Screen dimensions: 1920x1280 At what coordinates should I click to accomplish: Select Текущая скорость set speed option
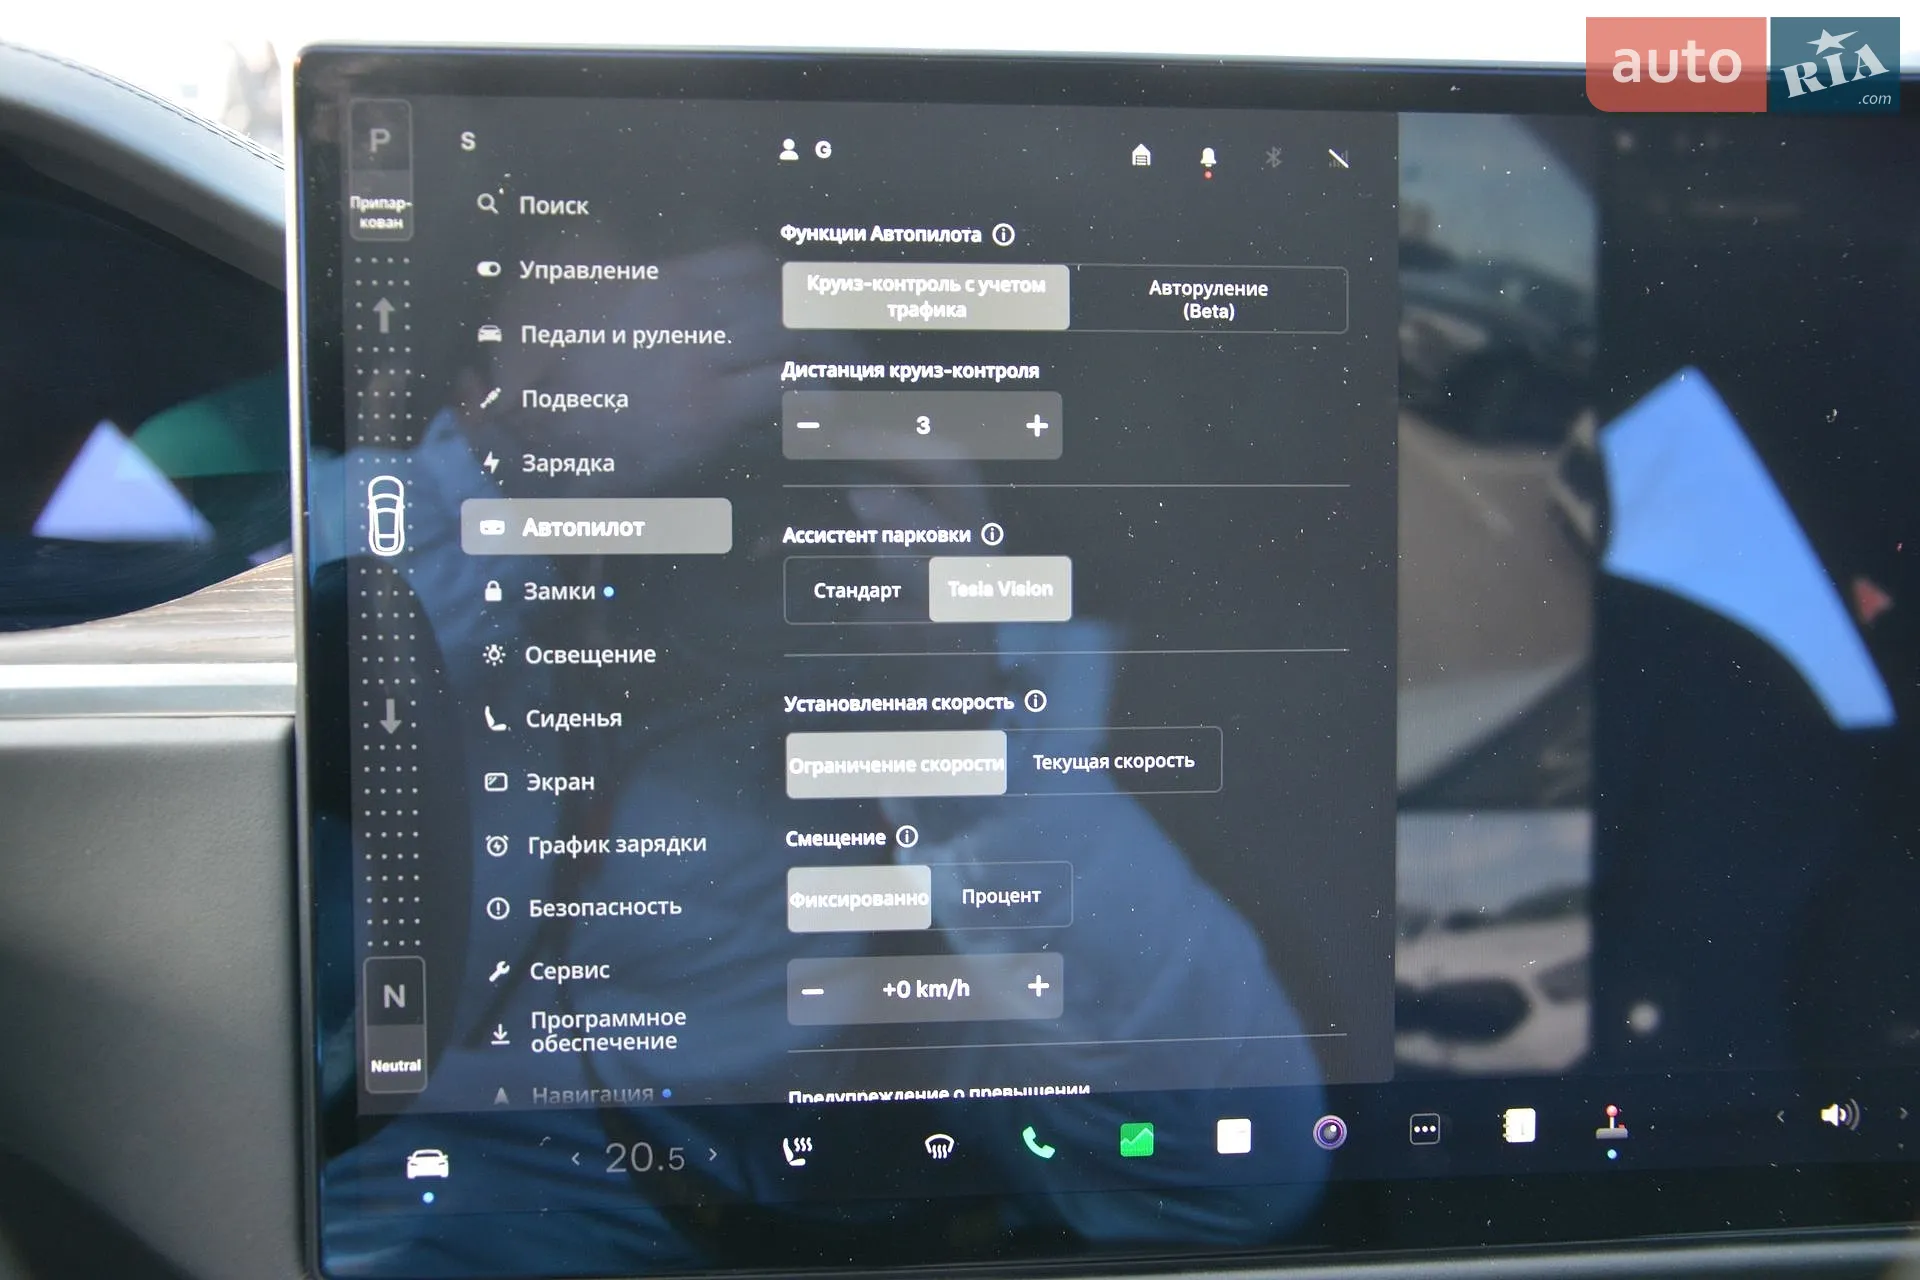[1113, 761]
